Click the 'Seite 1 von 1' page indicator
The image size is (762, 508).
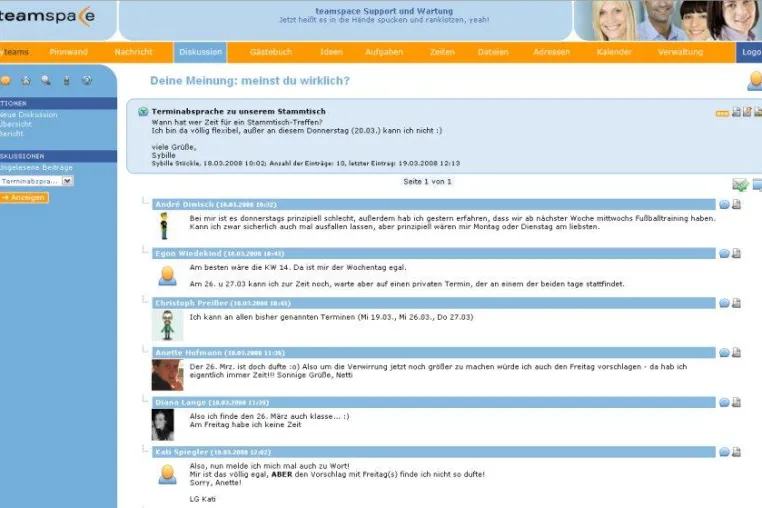427,181
